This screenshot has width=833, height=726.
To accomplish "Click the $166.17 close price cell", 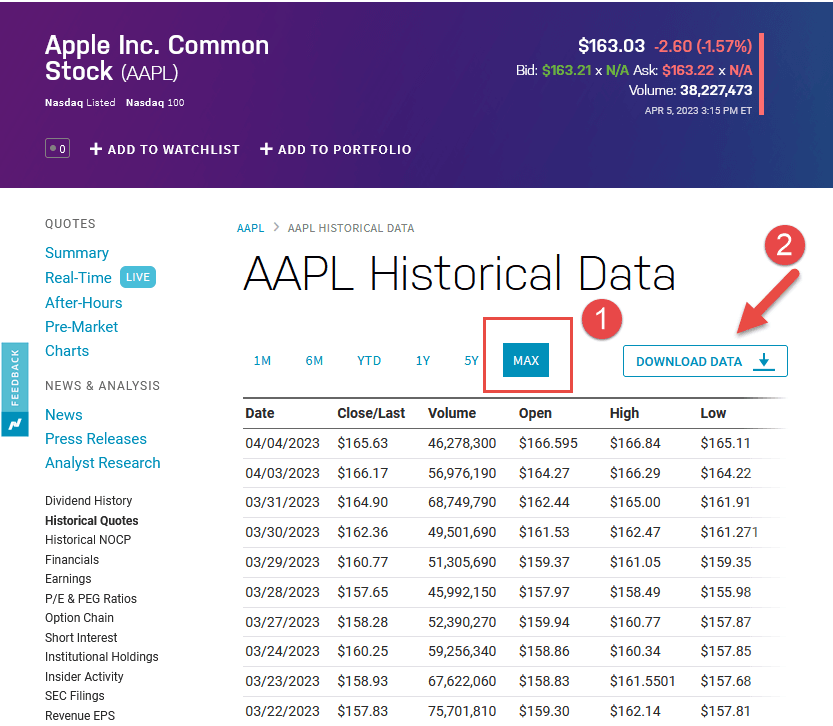I will (x=362, y=473).
